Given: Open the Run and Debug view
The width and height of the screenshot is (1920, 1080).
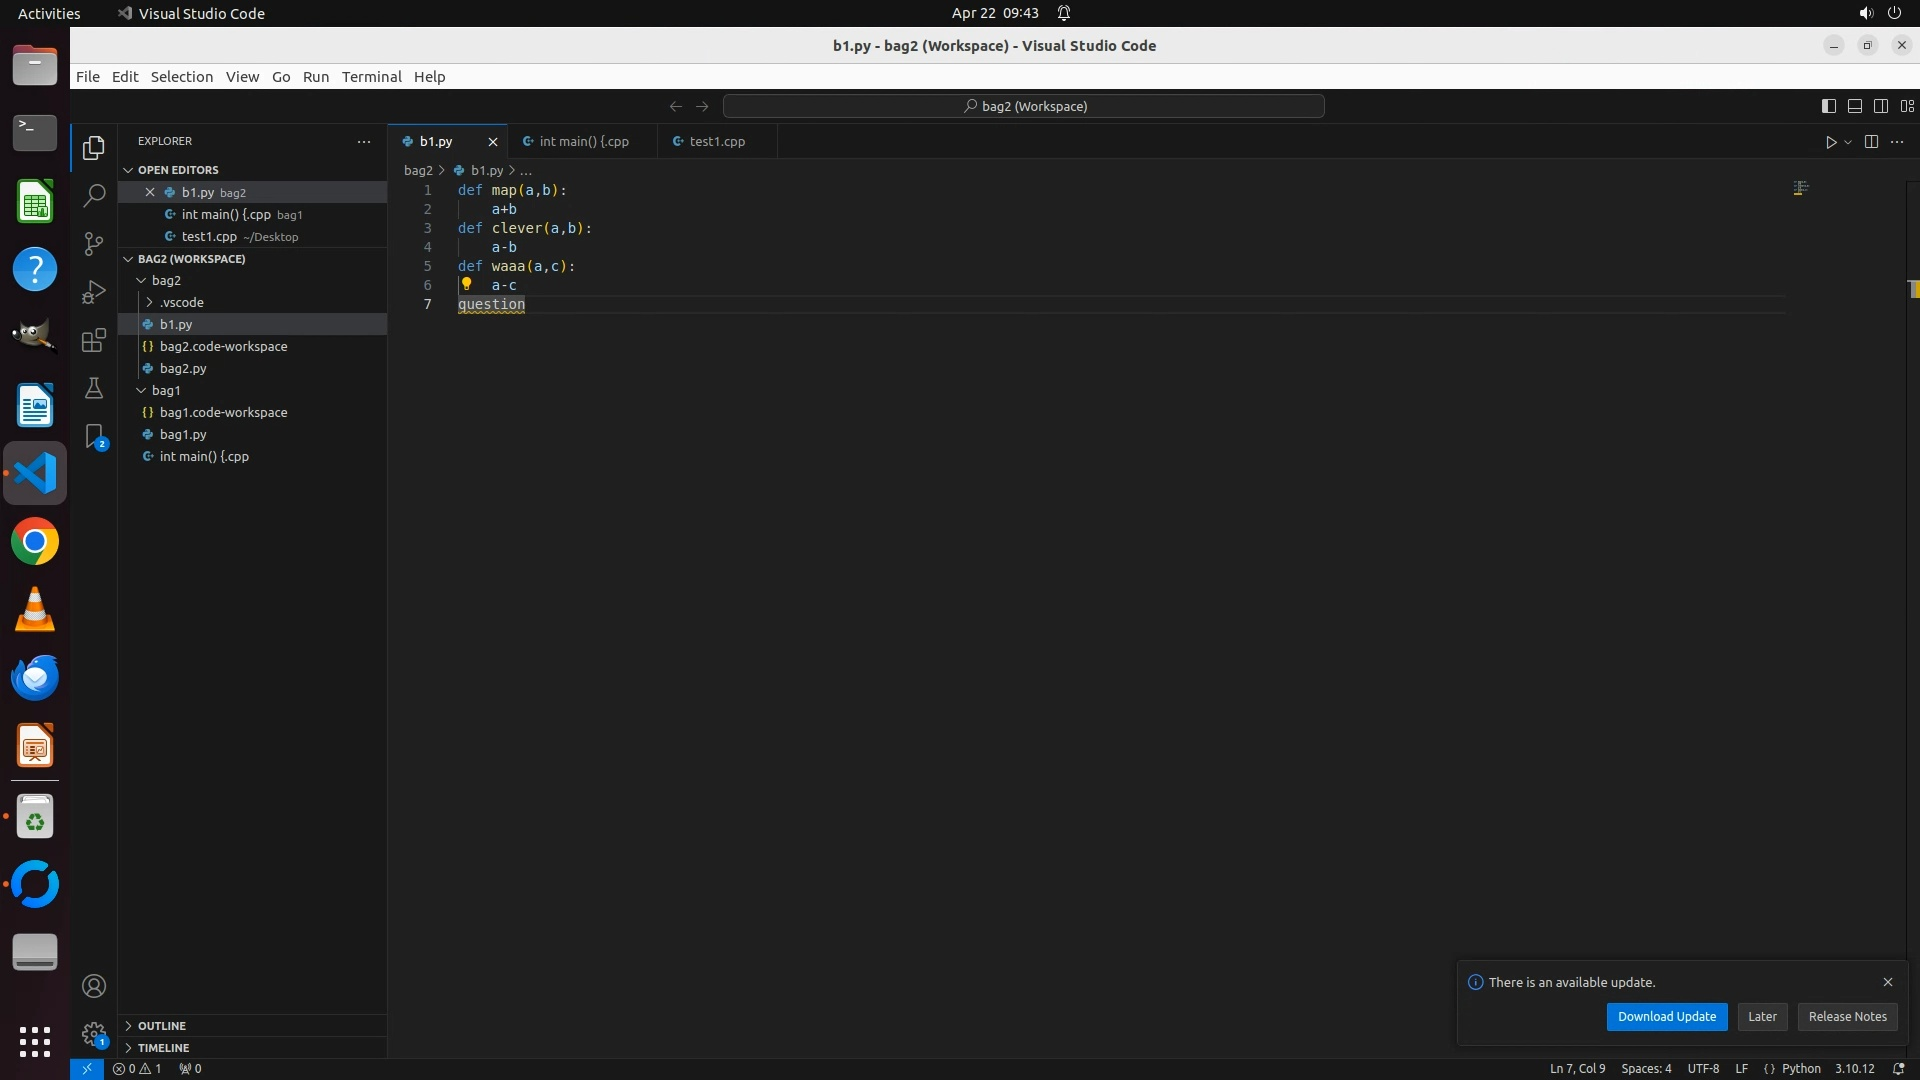Looking at the screenshot, I should [94, 292].
